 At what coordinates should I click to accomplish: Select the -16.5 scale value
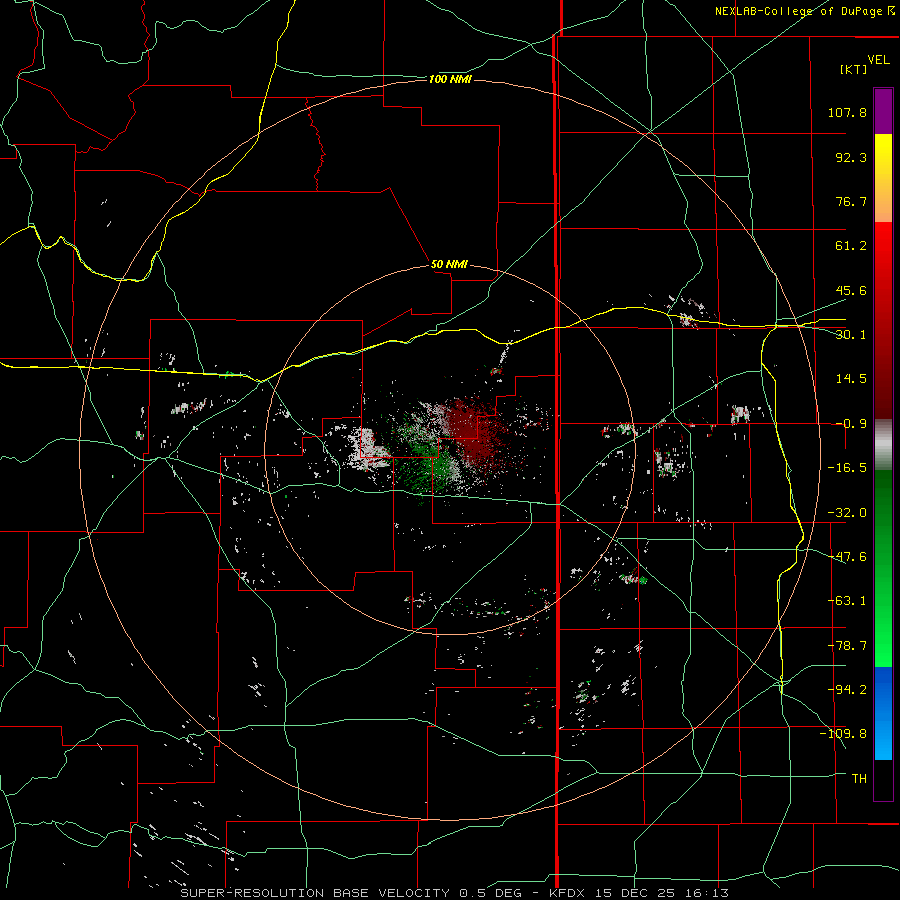847,468
